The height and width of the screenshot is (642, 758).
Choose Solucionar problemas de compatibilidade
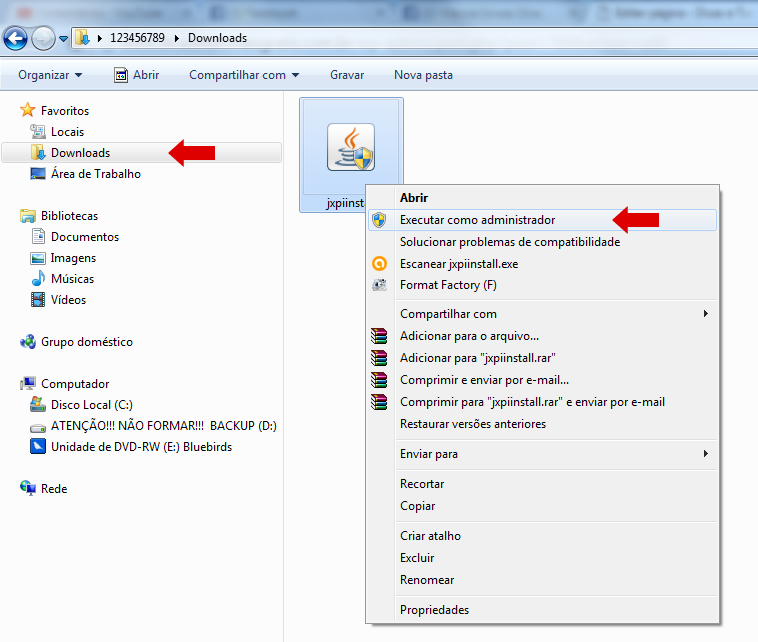pyautogui.click(x=510, y=242)
